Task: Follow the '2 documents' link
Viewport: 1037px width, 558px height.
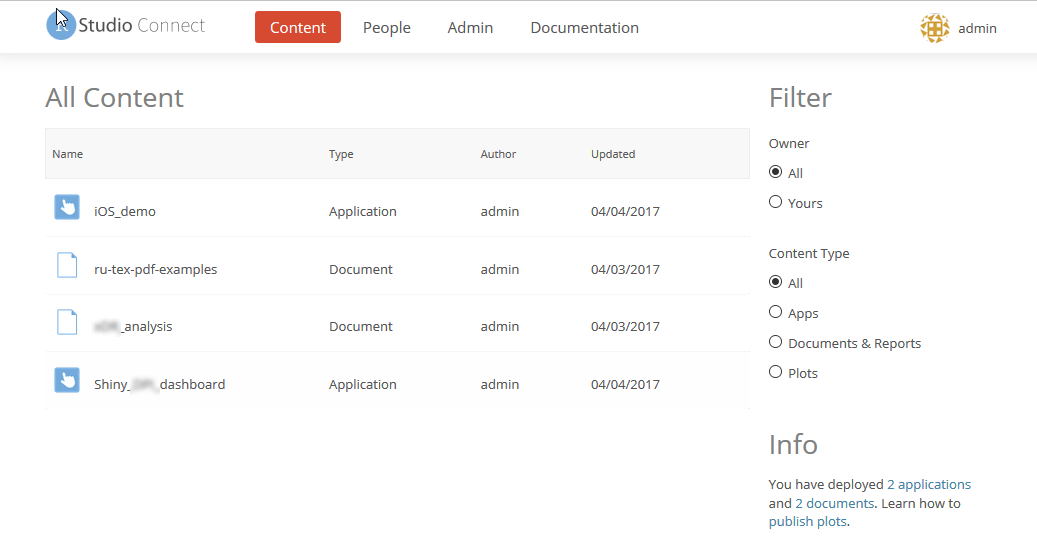Action: pyautogui.click(x=834, y=503)
